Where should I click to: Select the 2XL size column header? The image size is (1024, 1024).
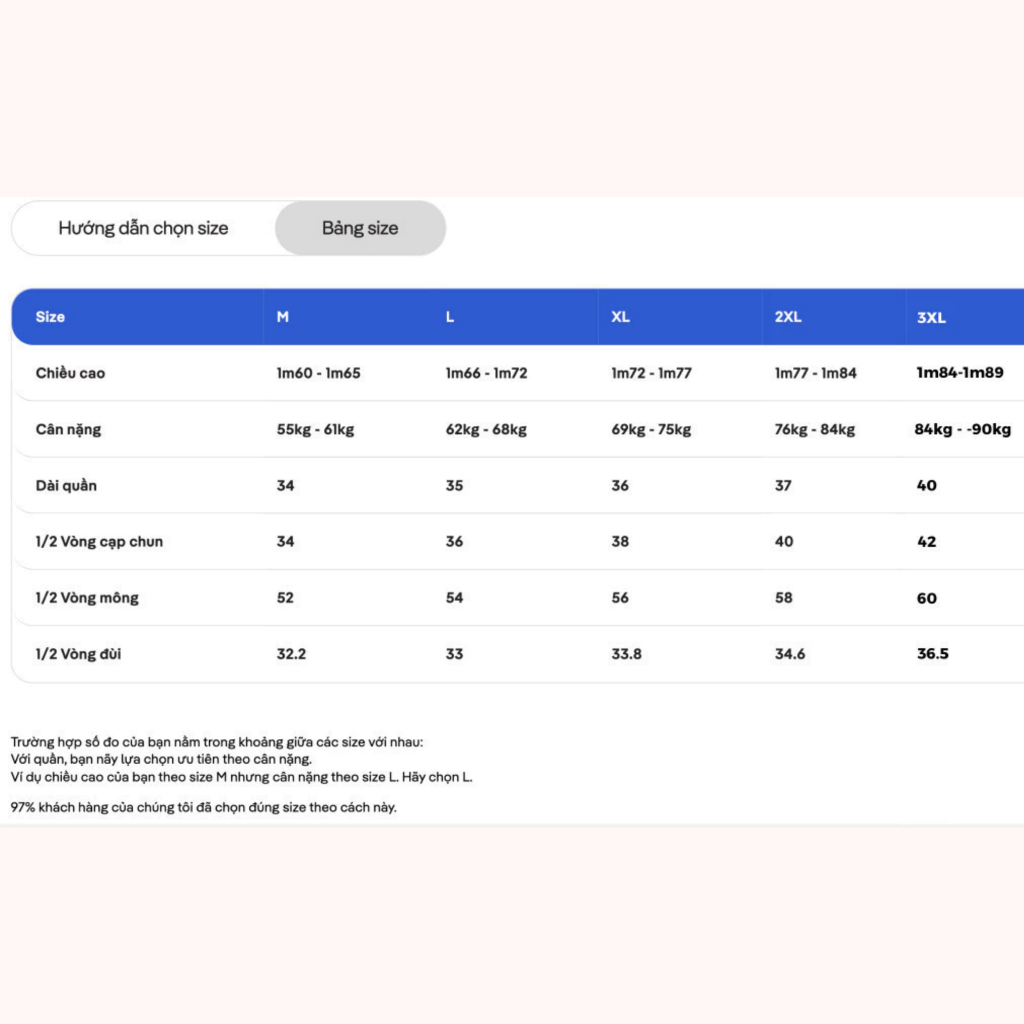(x=788, y=317)
